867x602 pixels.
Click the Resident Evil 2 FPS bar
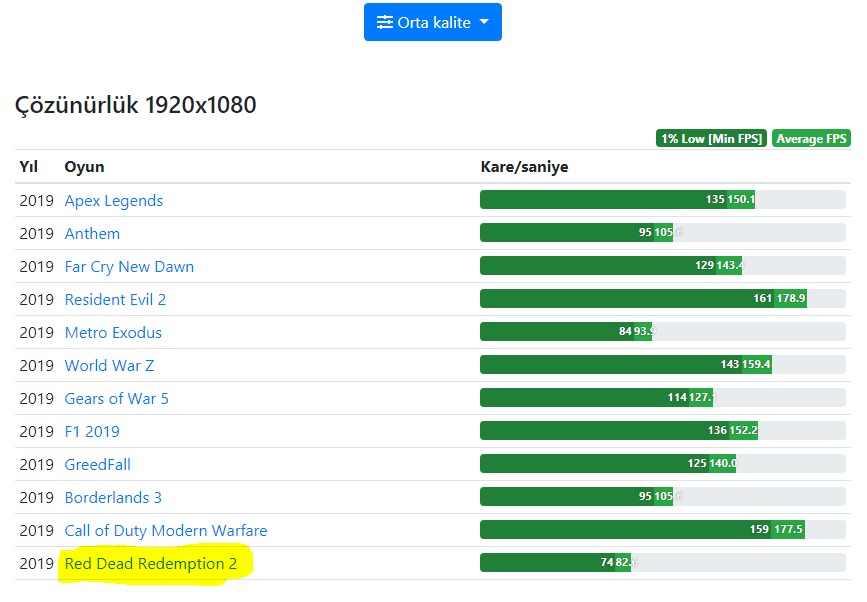click(662, 299)
